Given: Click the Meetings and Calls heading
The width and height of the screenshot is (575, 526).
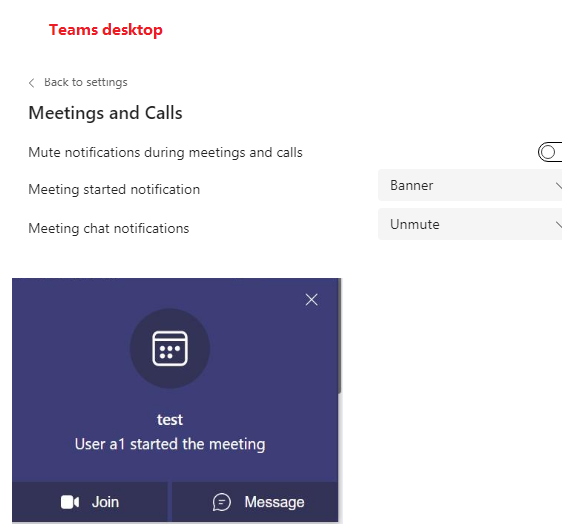Looking at the screenshot, I should coord(105,113).
